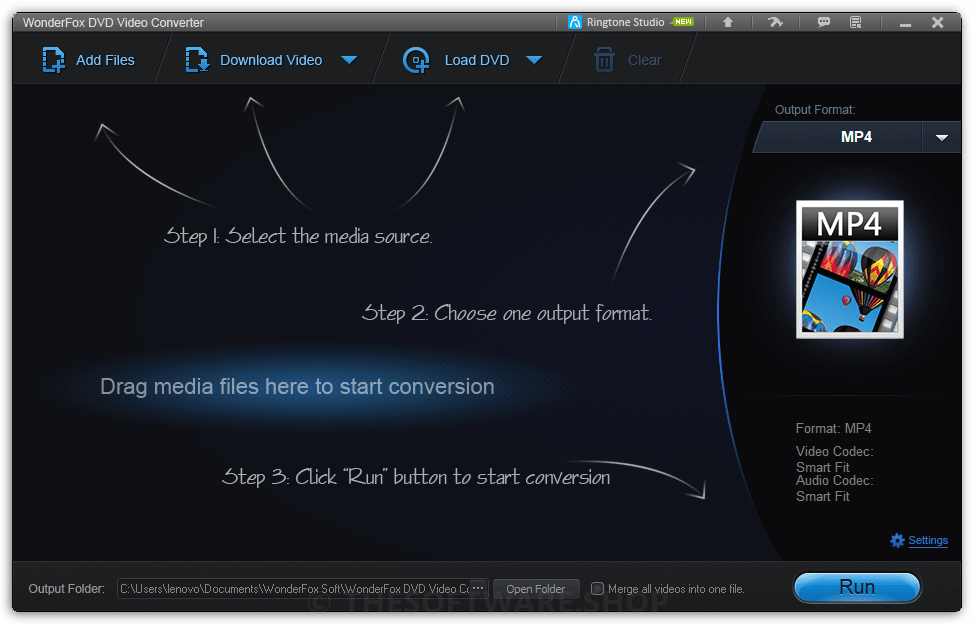
Task: Click the upgrade arrow icon in title bar
Action: pos(728,22)
